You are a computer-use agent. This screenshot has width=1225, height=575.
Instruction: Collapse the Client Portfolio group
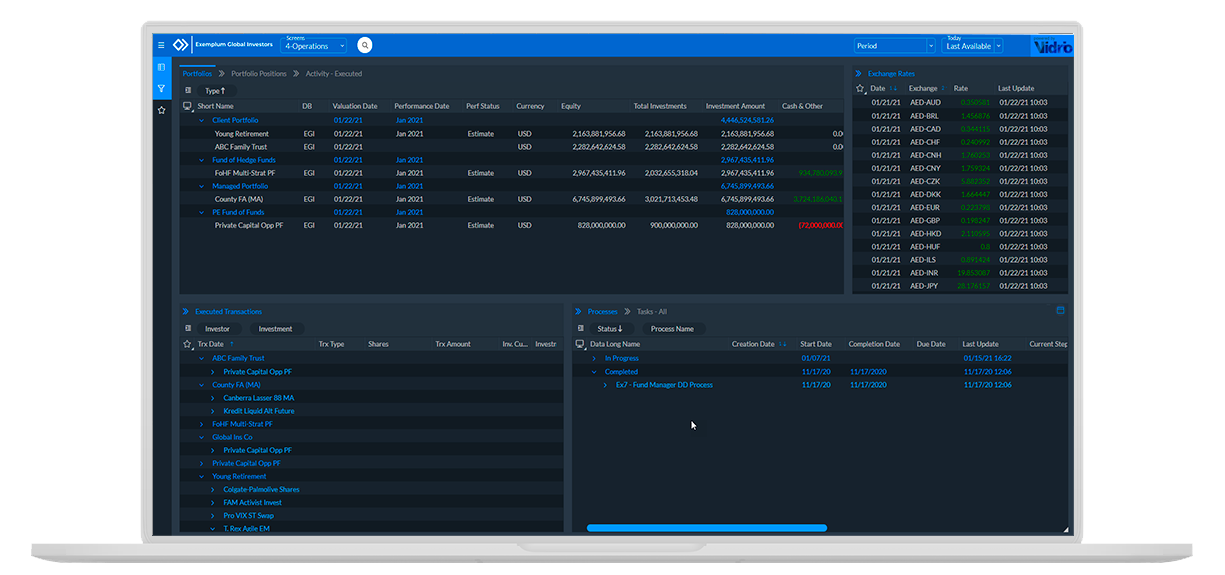(x=200, y=120)
